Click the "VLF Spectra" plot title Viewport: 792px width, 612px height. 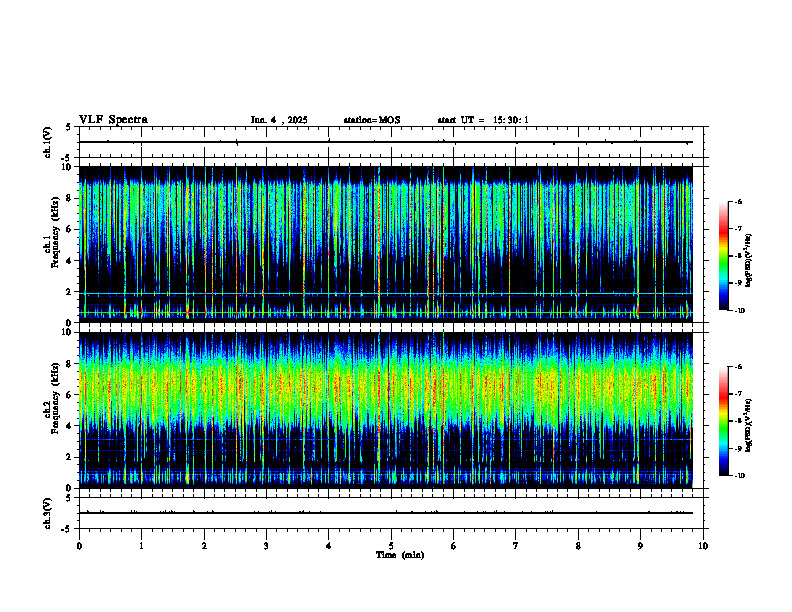[113, 120]
